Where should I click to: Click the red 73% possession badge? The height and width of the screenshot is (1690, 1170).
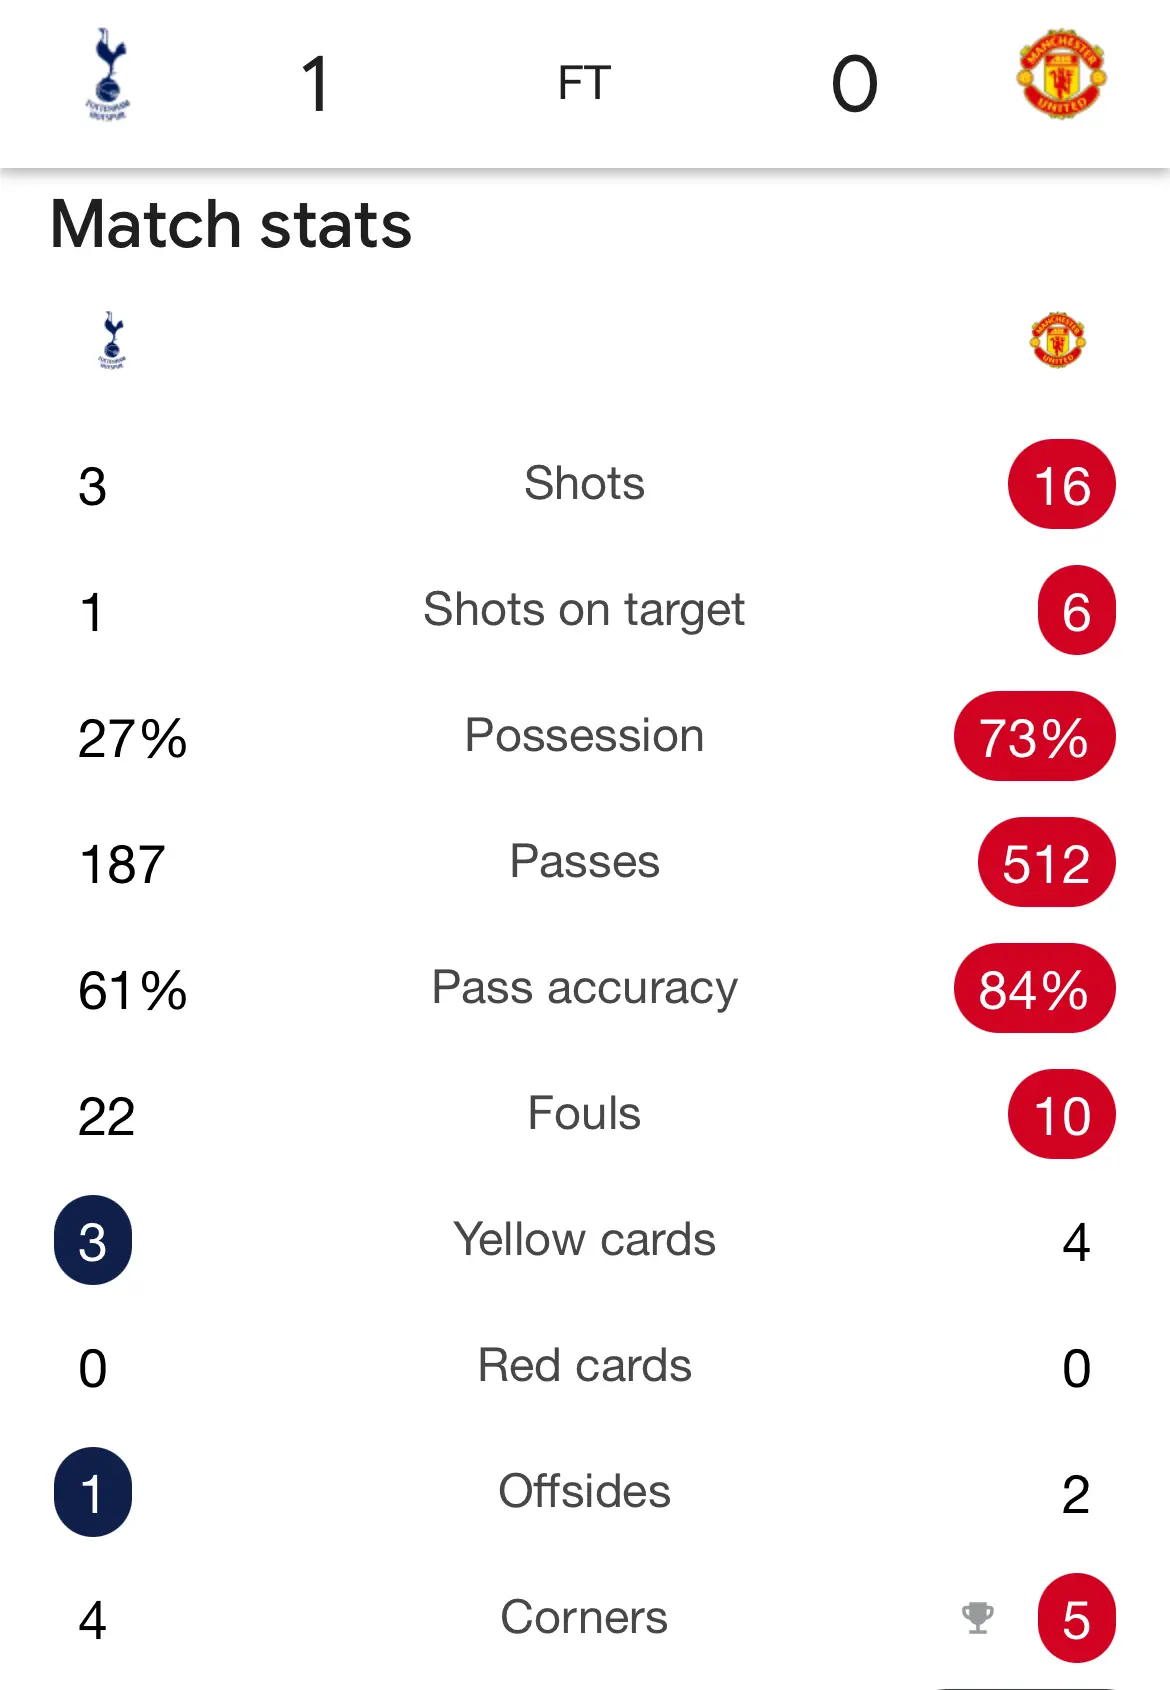(x=1035, y=736)
